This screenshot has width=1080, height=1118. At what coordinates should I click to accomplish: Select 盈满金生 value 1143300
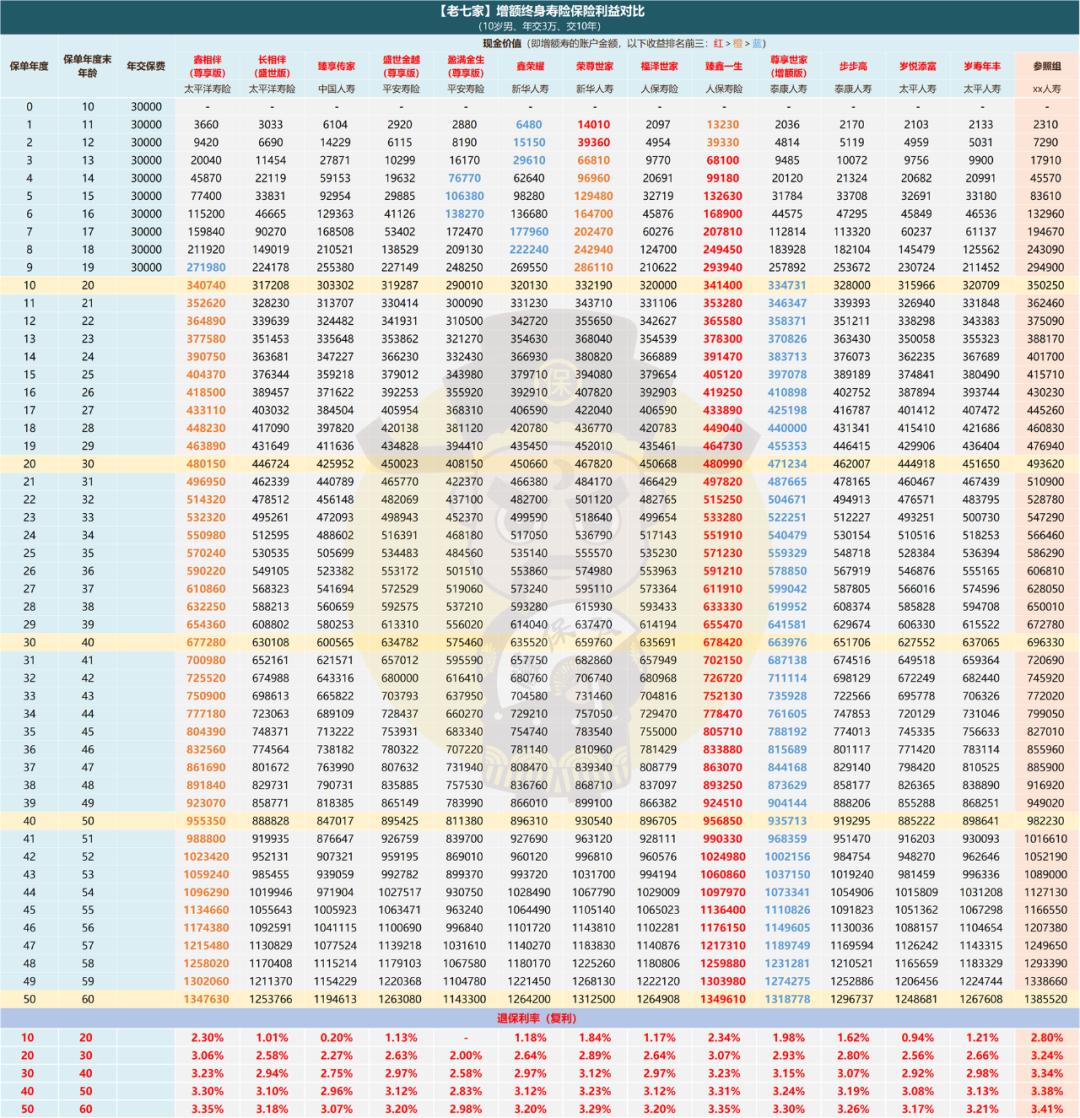[x=465, y=999]
